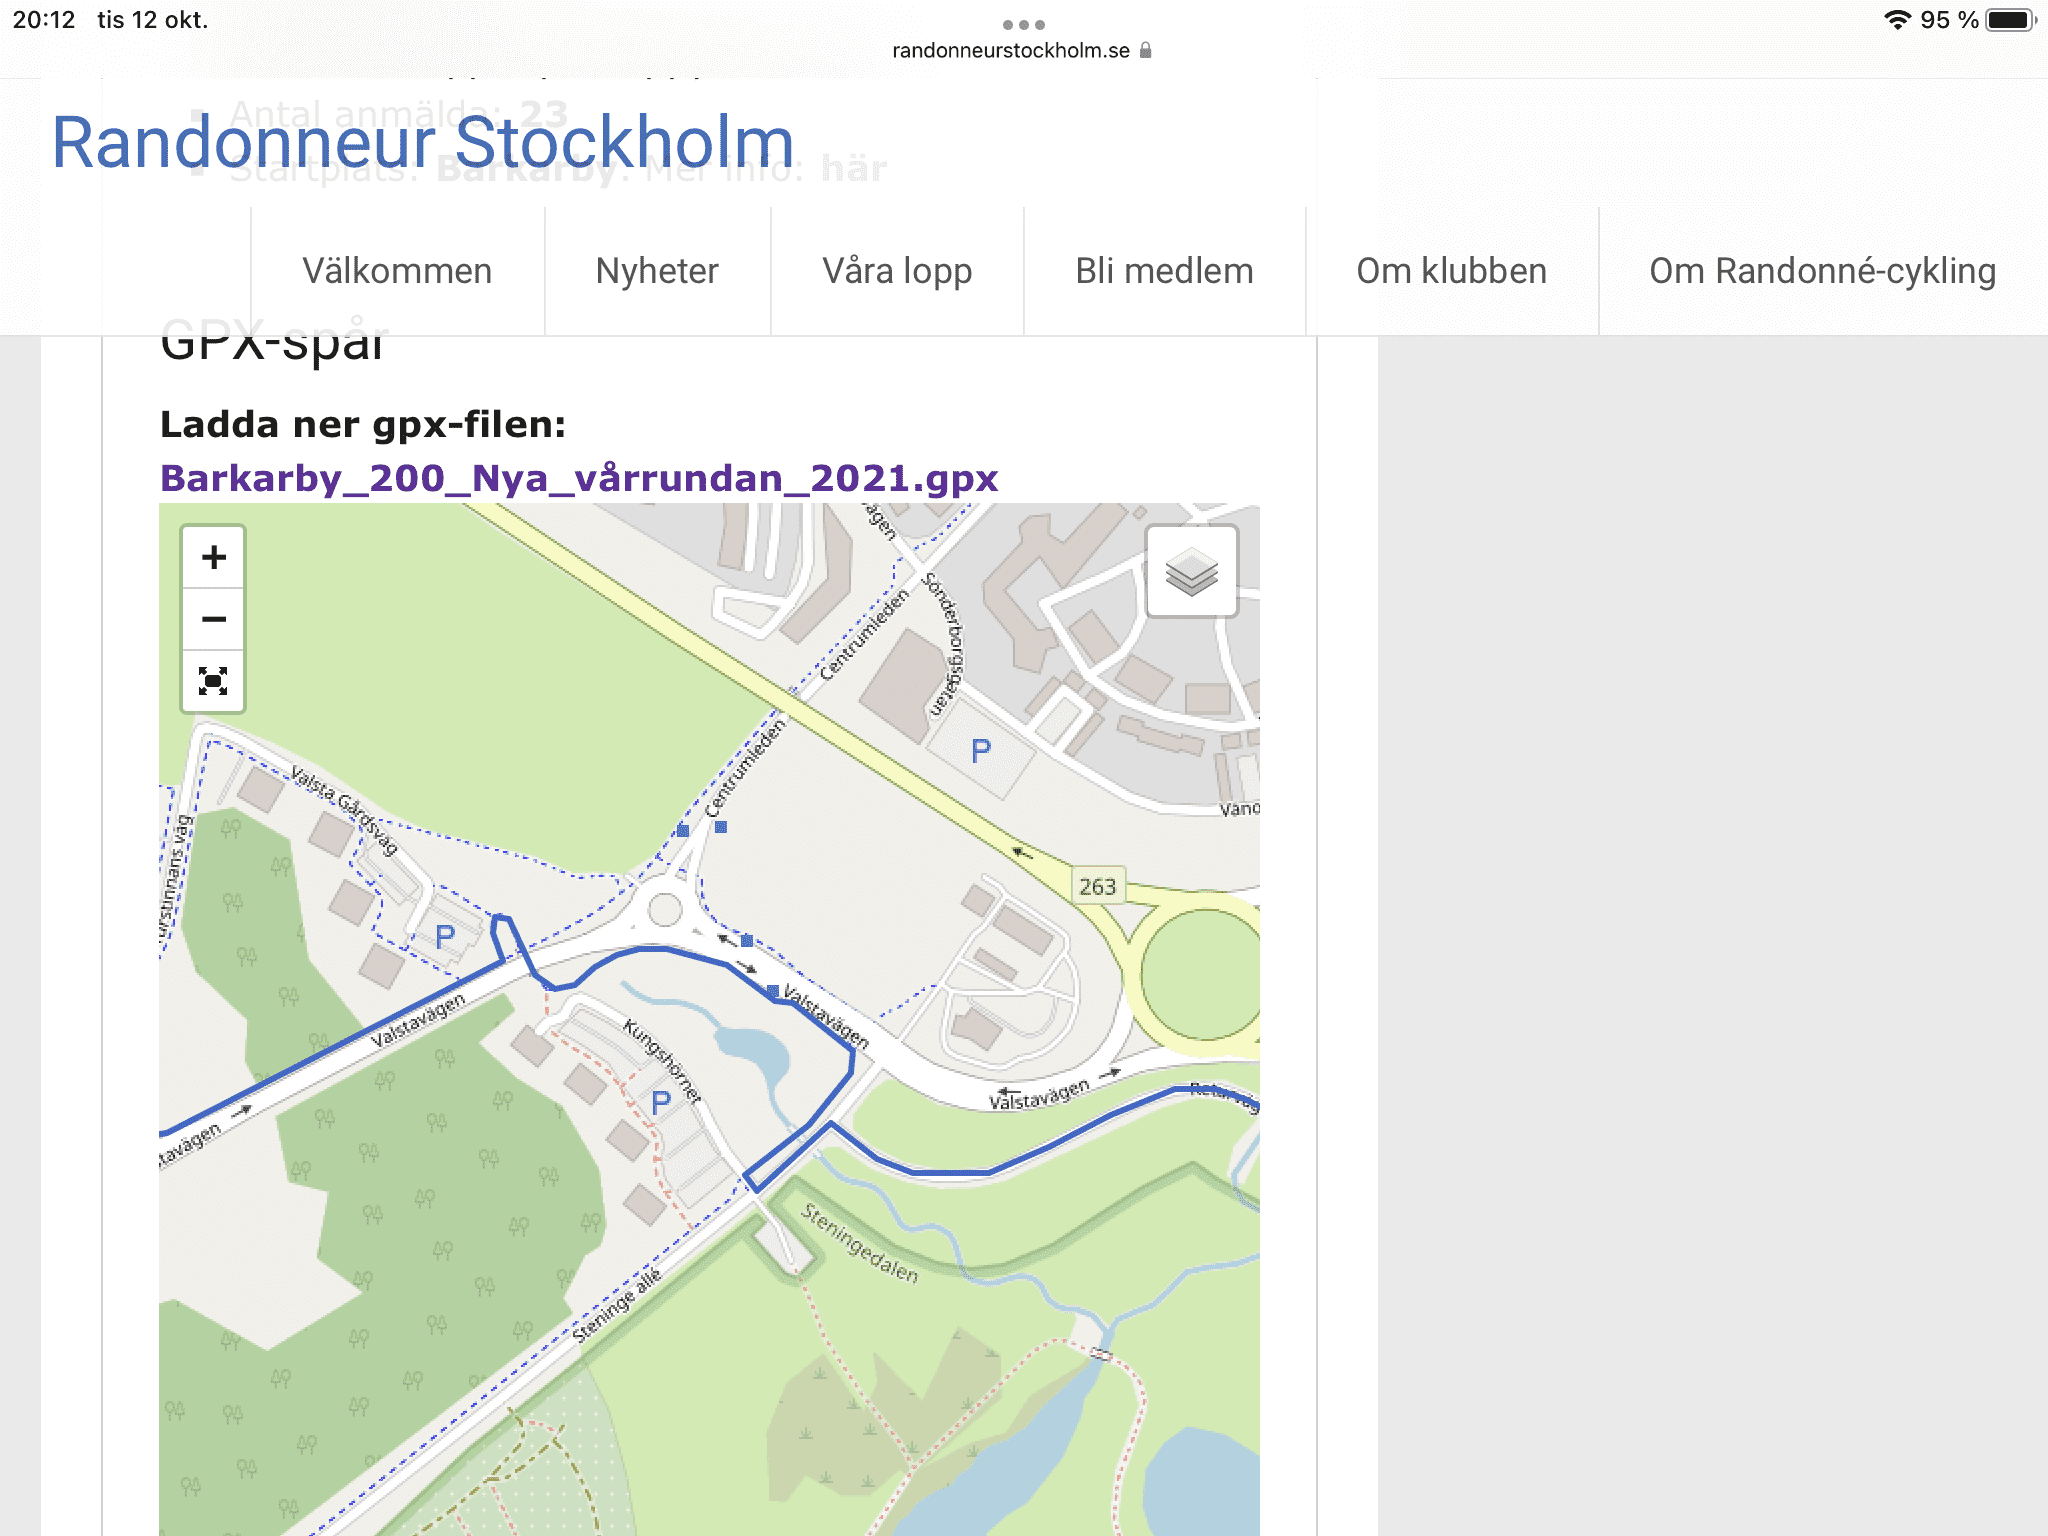Click the parking symbol near Sönderborgsgatan

click(981, 751)
